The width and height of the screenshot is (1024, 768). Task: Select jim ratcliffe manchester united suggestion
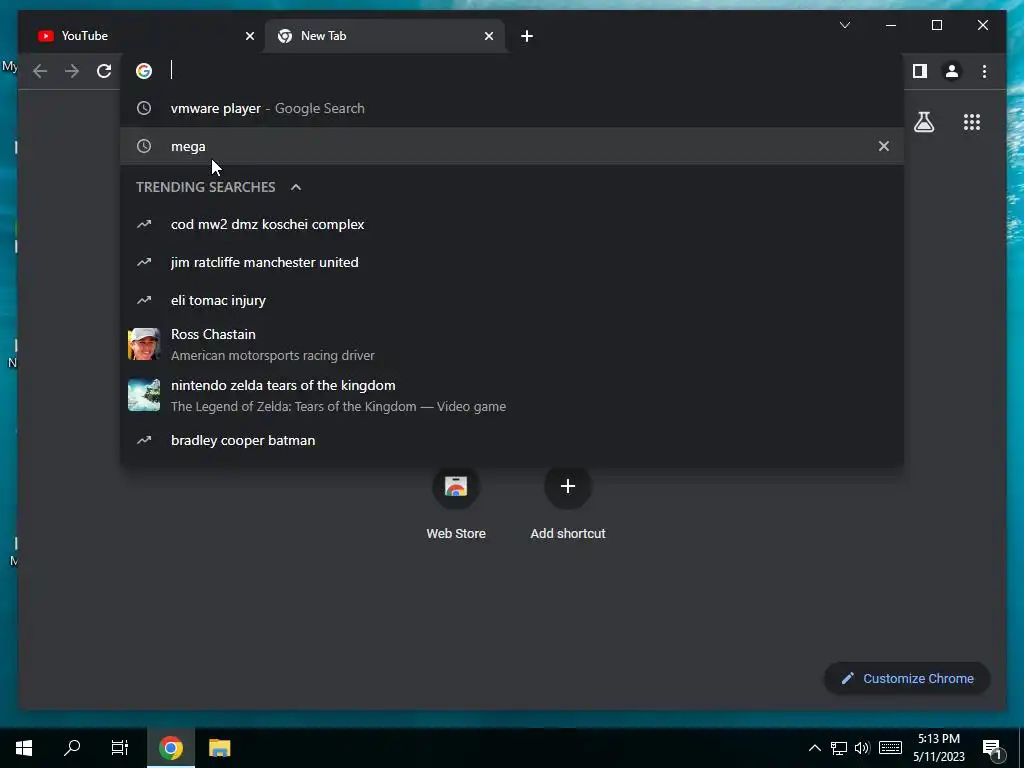pyautogui.click(x=512, y=263)
